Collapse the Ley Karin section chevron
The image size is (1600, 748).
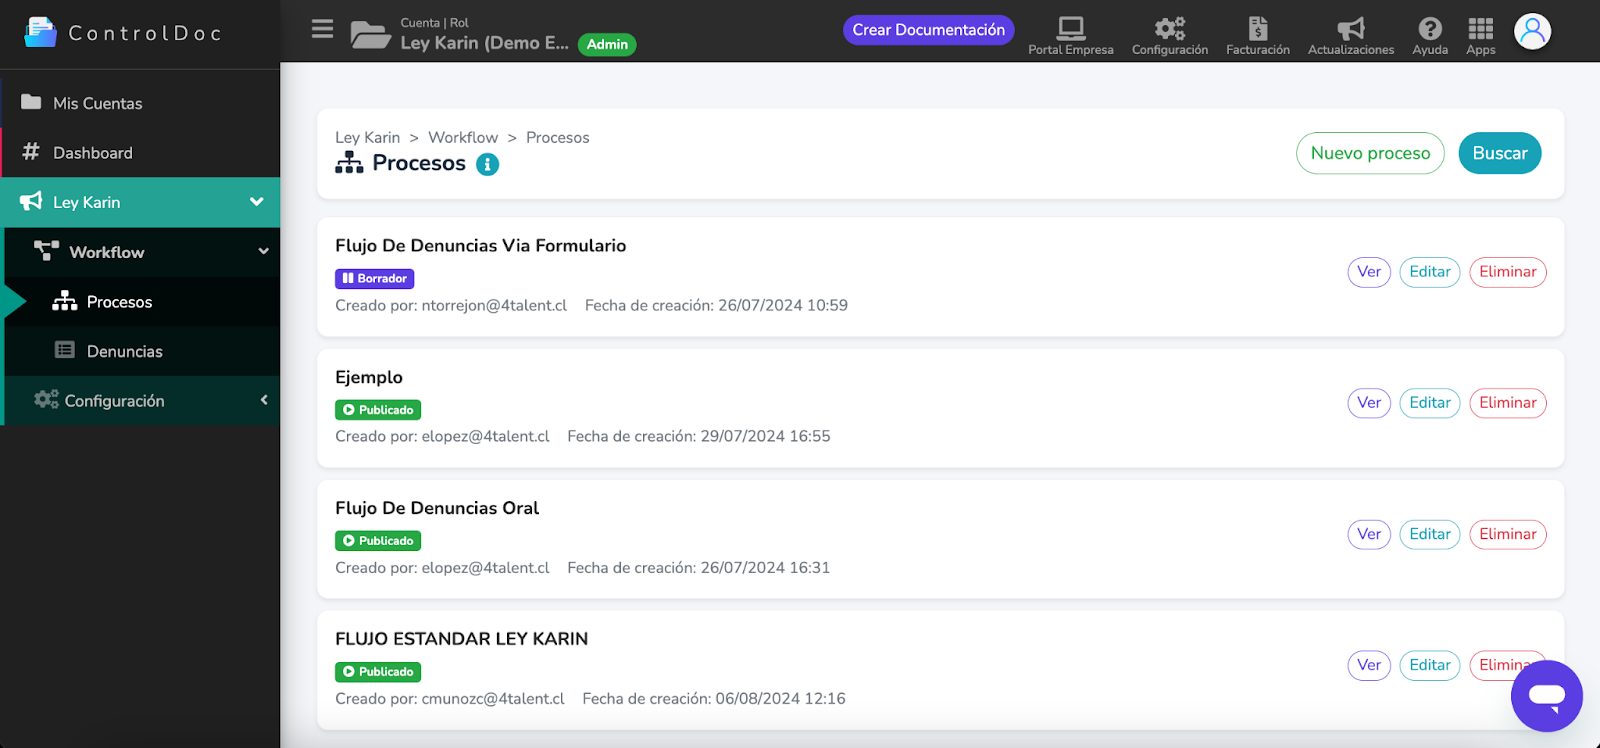pos(257,201)
